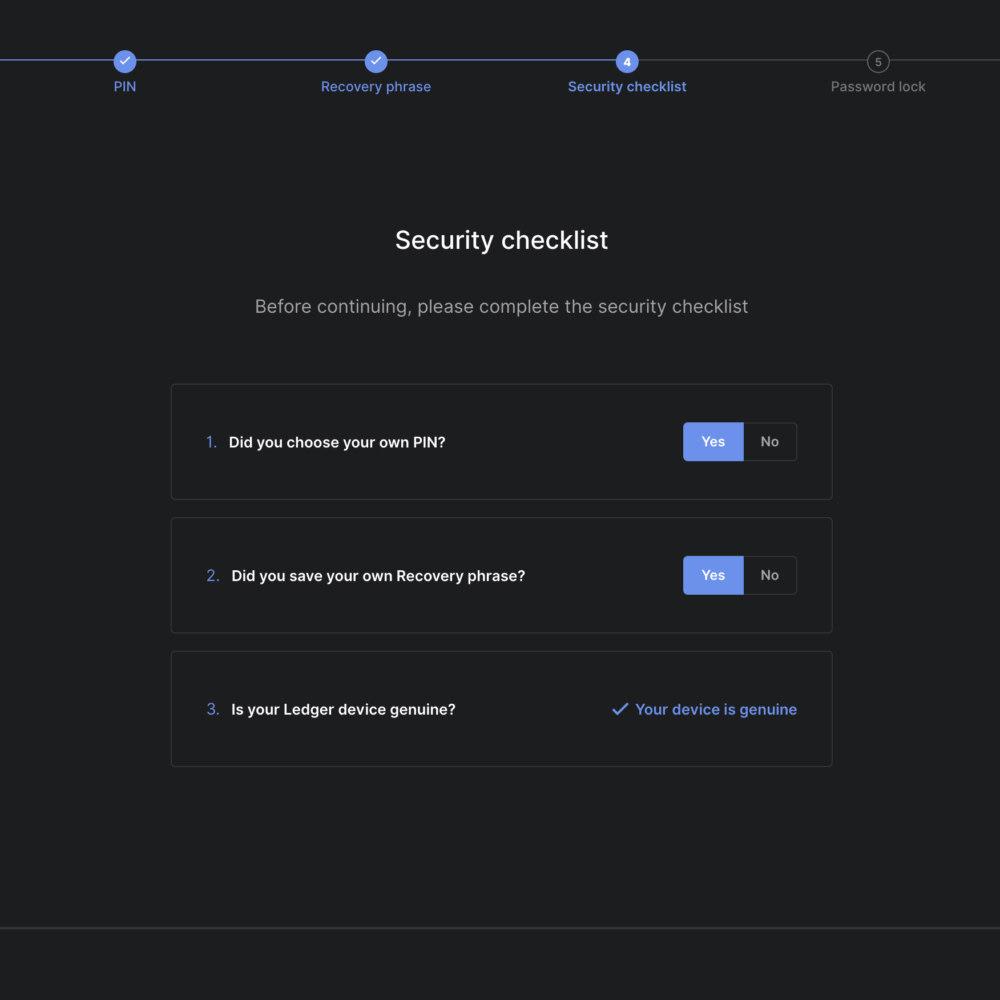This screenshot has width=1000, height=1000.
Task: Go back to the PIN step label
Action: [125, 87]
